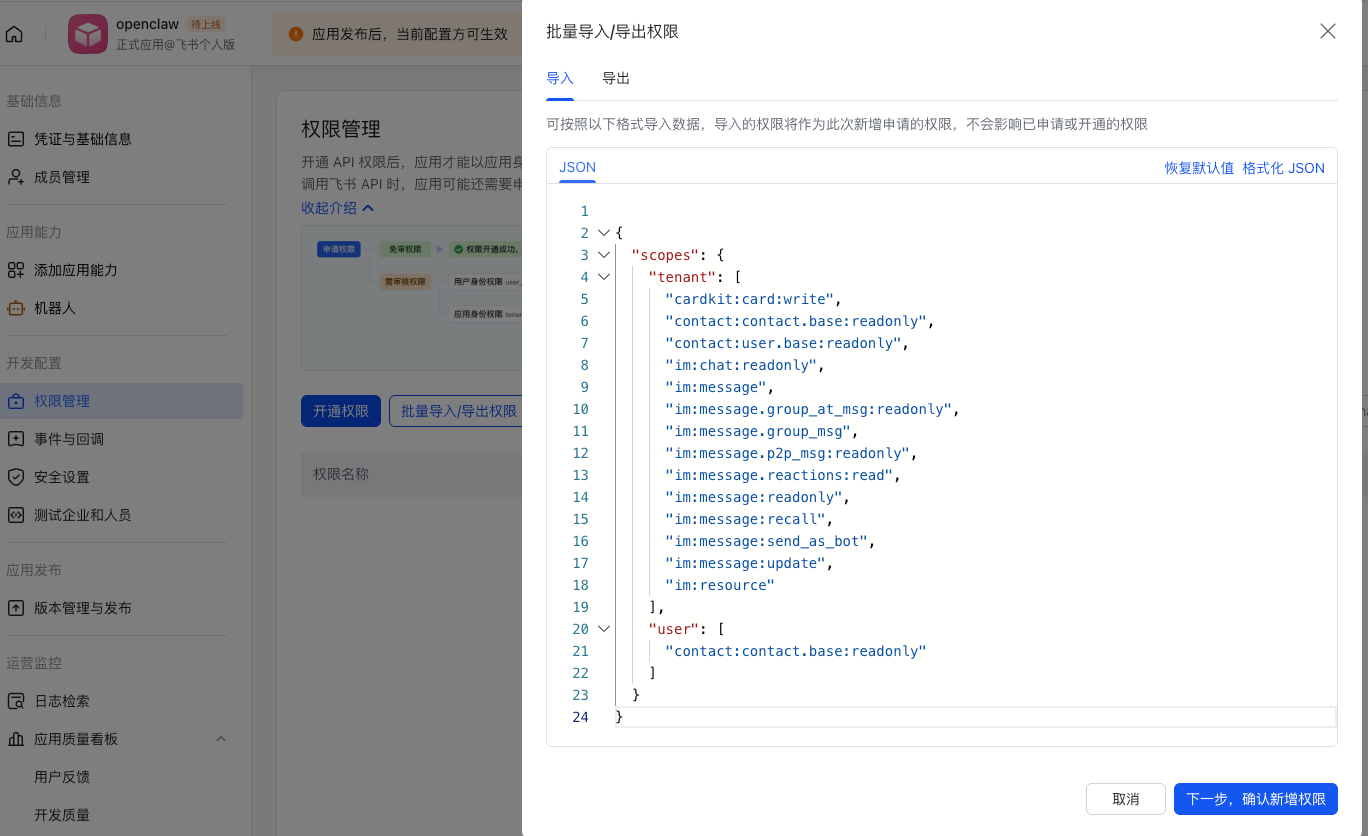
Task: Collapse the "user" array fold arrow
Action: 603,629
